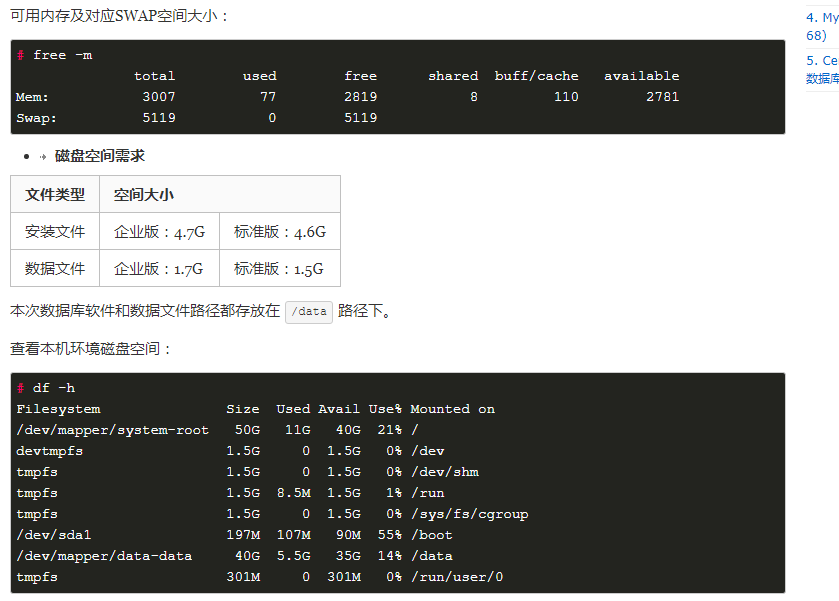This screenshot has height=601, width=839.
Task: Click the "数据文件" table cell
Action: [x=55, y=268]
